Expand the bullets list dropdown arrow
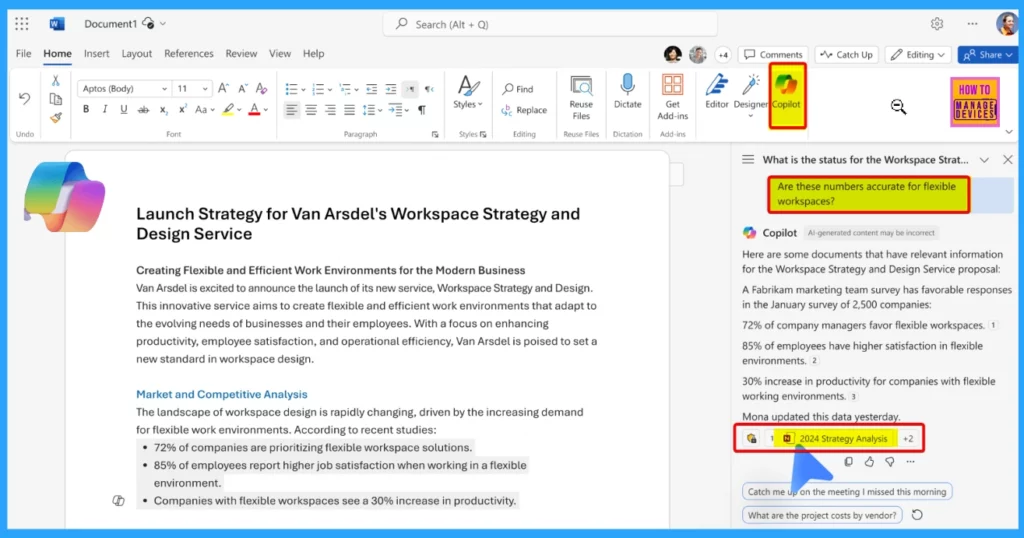Viewport: 1024px width, 538px height. (x=303, y=89)
